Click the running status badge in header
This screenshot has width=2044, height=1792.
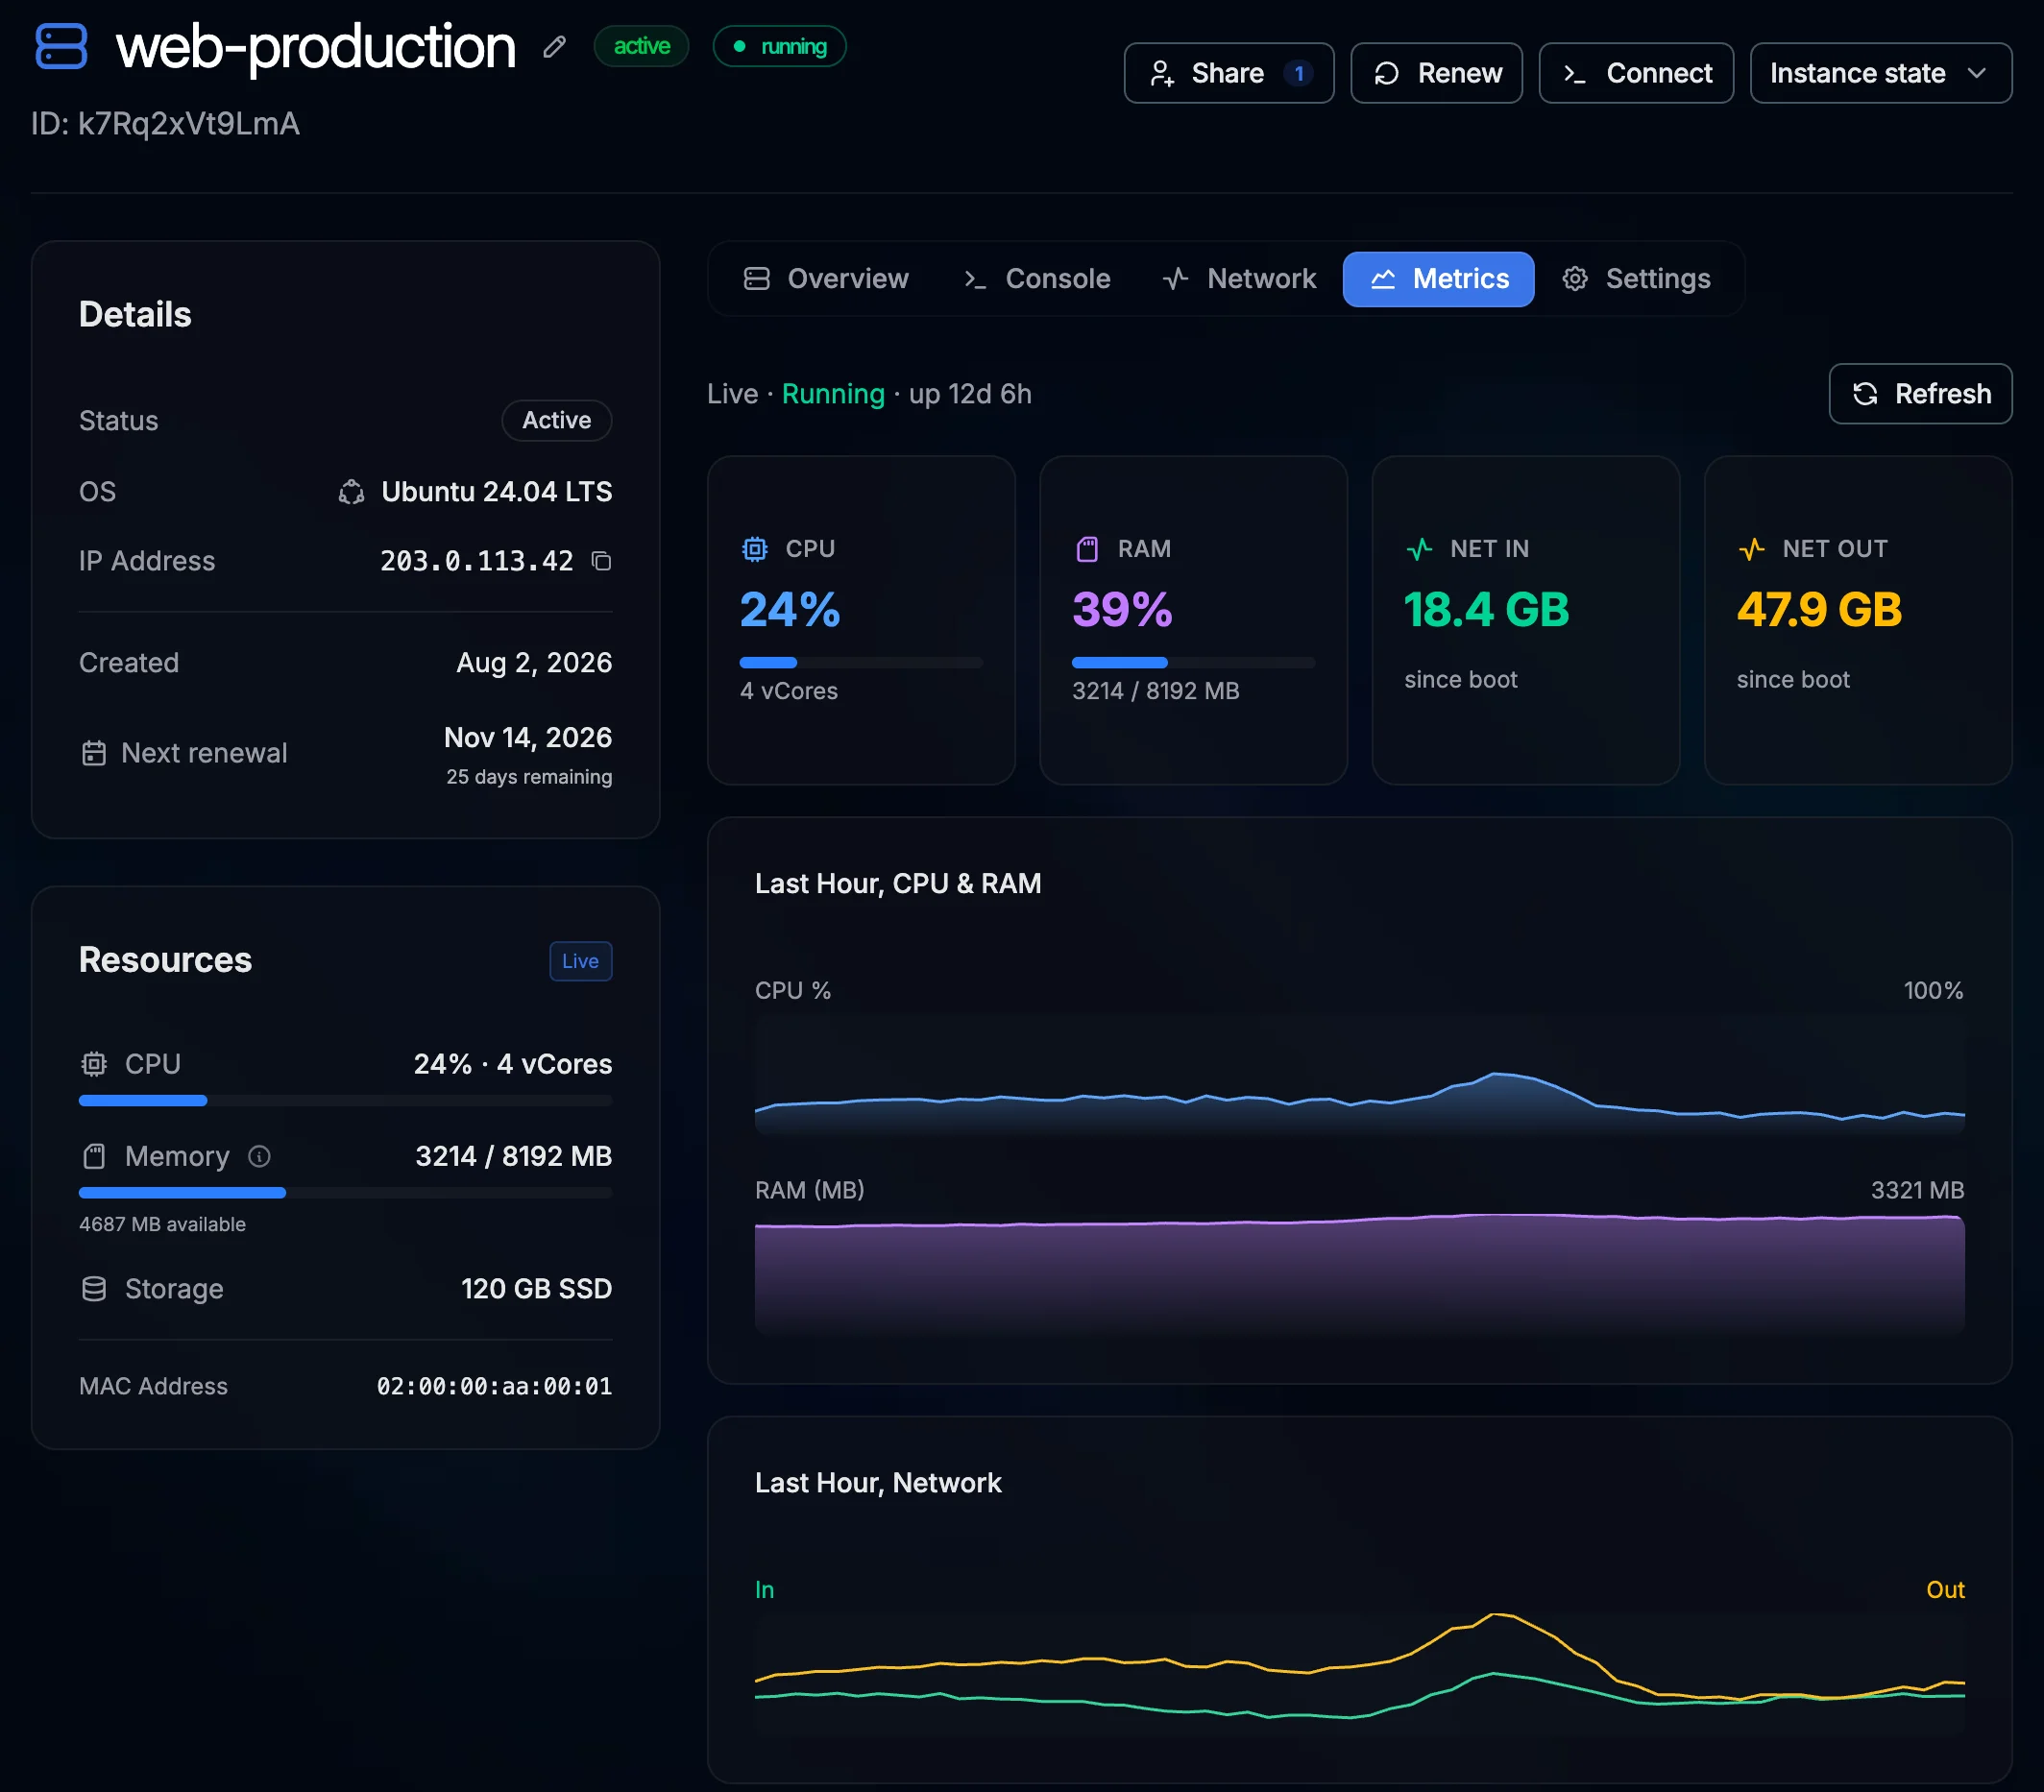[779, 47]
